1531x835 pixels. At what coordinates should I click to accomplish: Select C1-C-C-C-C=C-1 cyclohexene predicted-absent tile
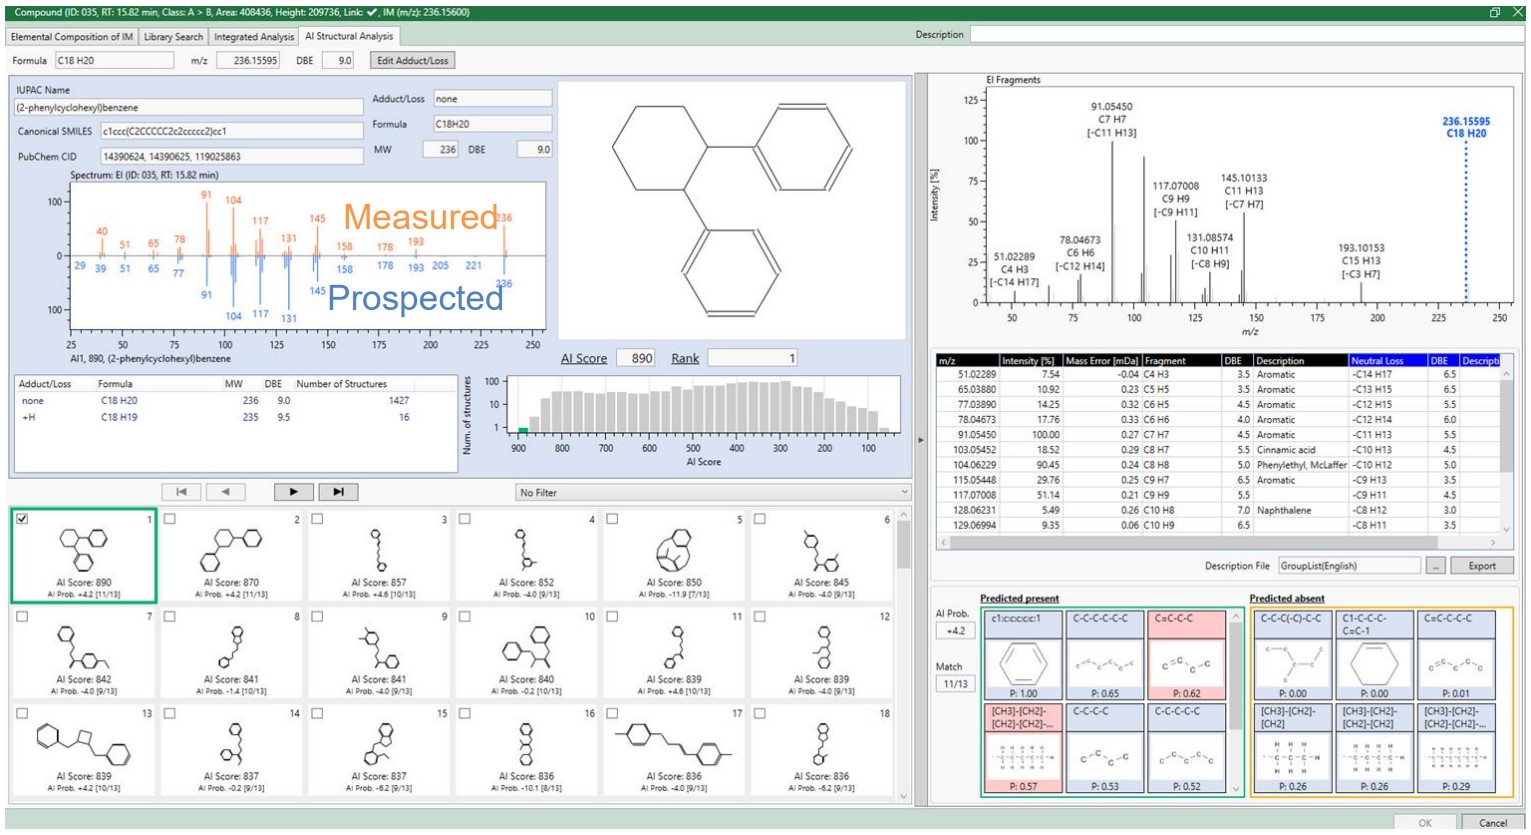coord(1375,655)
